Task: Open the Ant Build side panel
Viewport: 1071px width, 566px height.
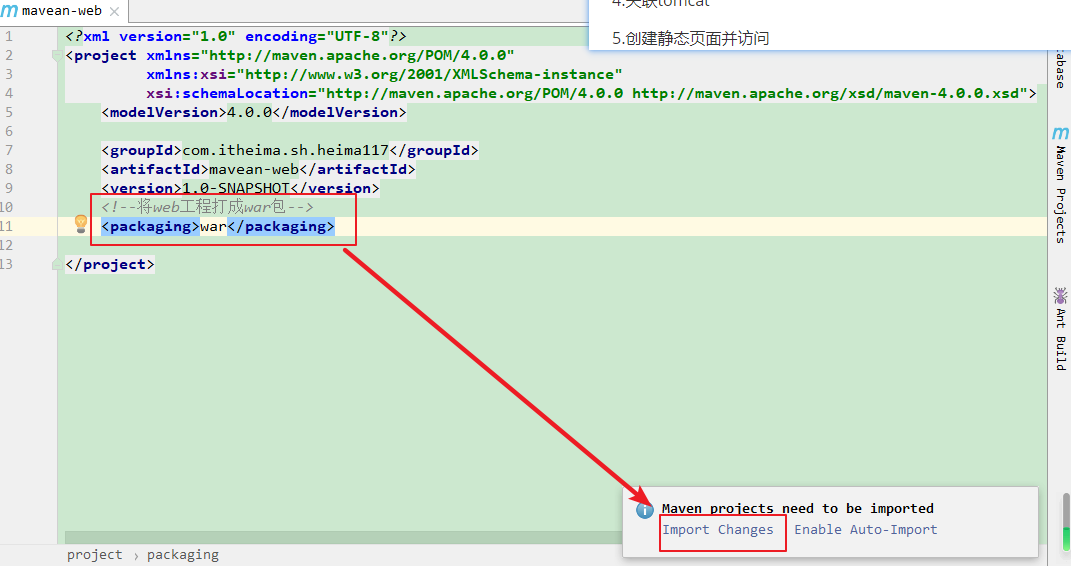Action: [1060, 330]
